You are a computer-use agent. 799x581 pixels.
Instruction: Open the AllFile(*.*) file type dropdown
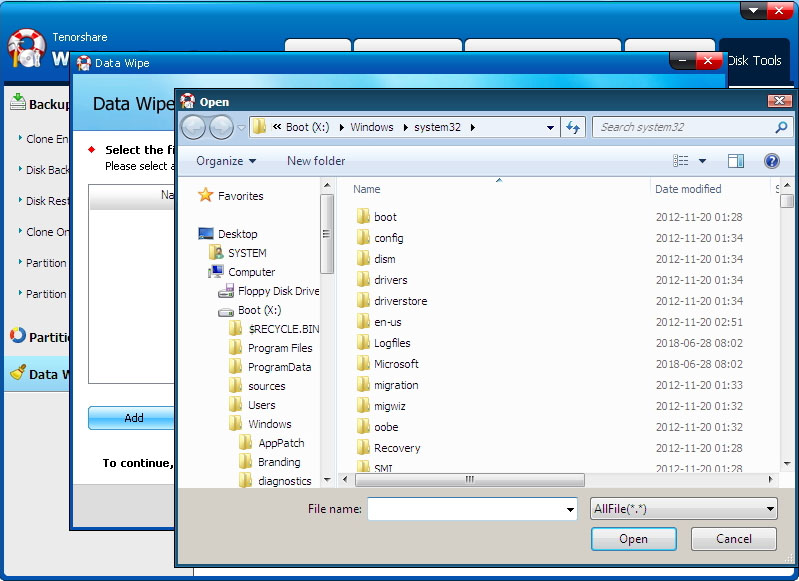click(x=683, y=509)
